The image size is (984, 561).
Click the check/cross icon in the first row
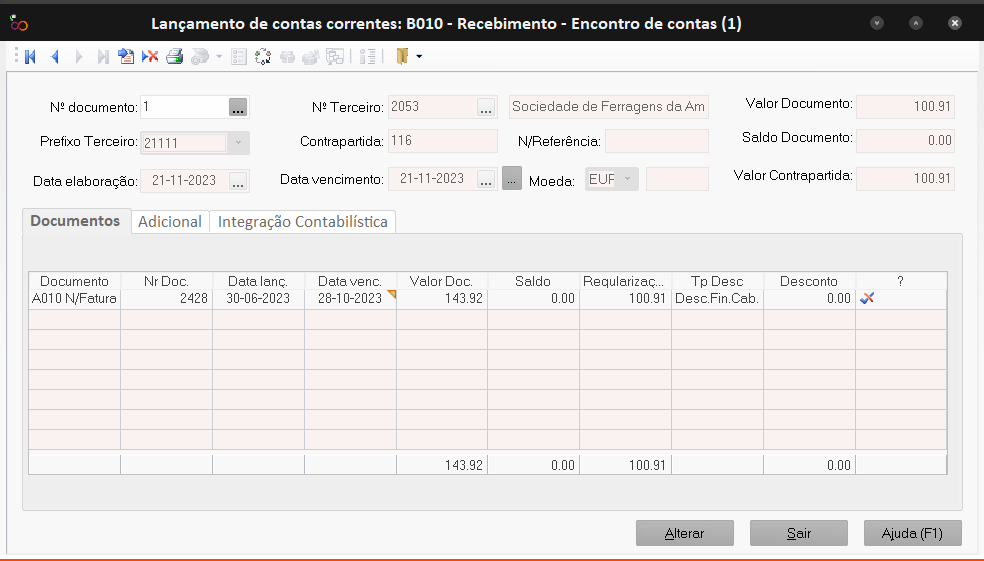tap(867, 299)
